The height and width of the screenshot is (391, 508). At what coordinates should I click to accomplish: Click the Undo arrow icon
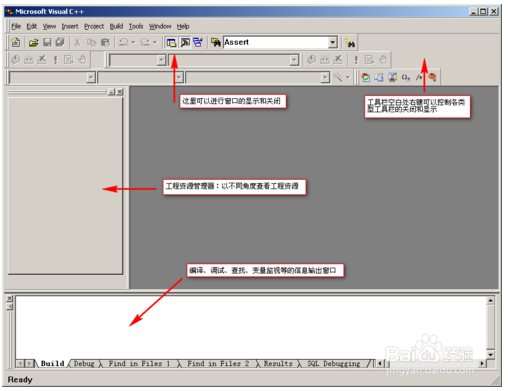point(124,42)
